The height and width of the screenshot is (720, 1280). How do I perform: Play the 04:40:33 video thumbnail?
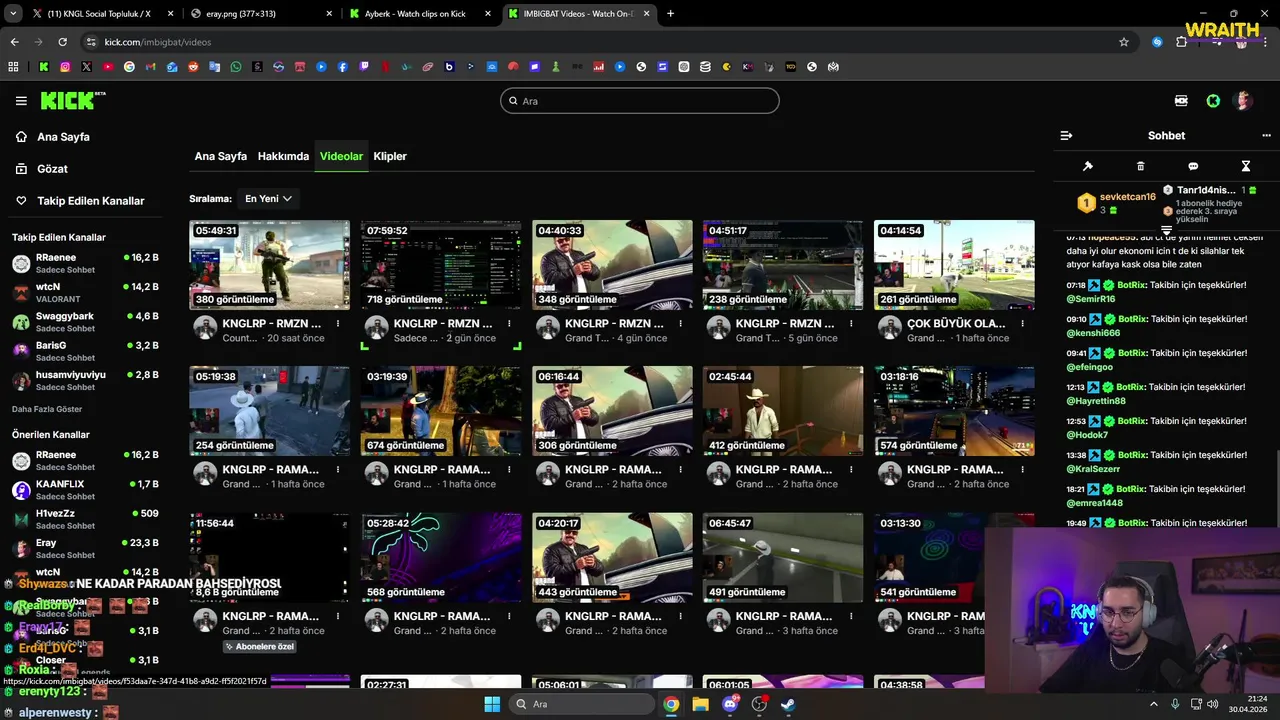tap(612, 265)
